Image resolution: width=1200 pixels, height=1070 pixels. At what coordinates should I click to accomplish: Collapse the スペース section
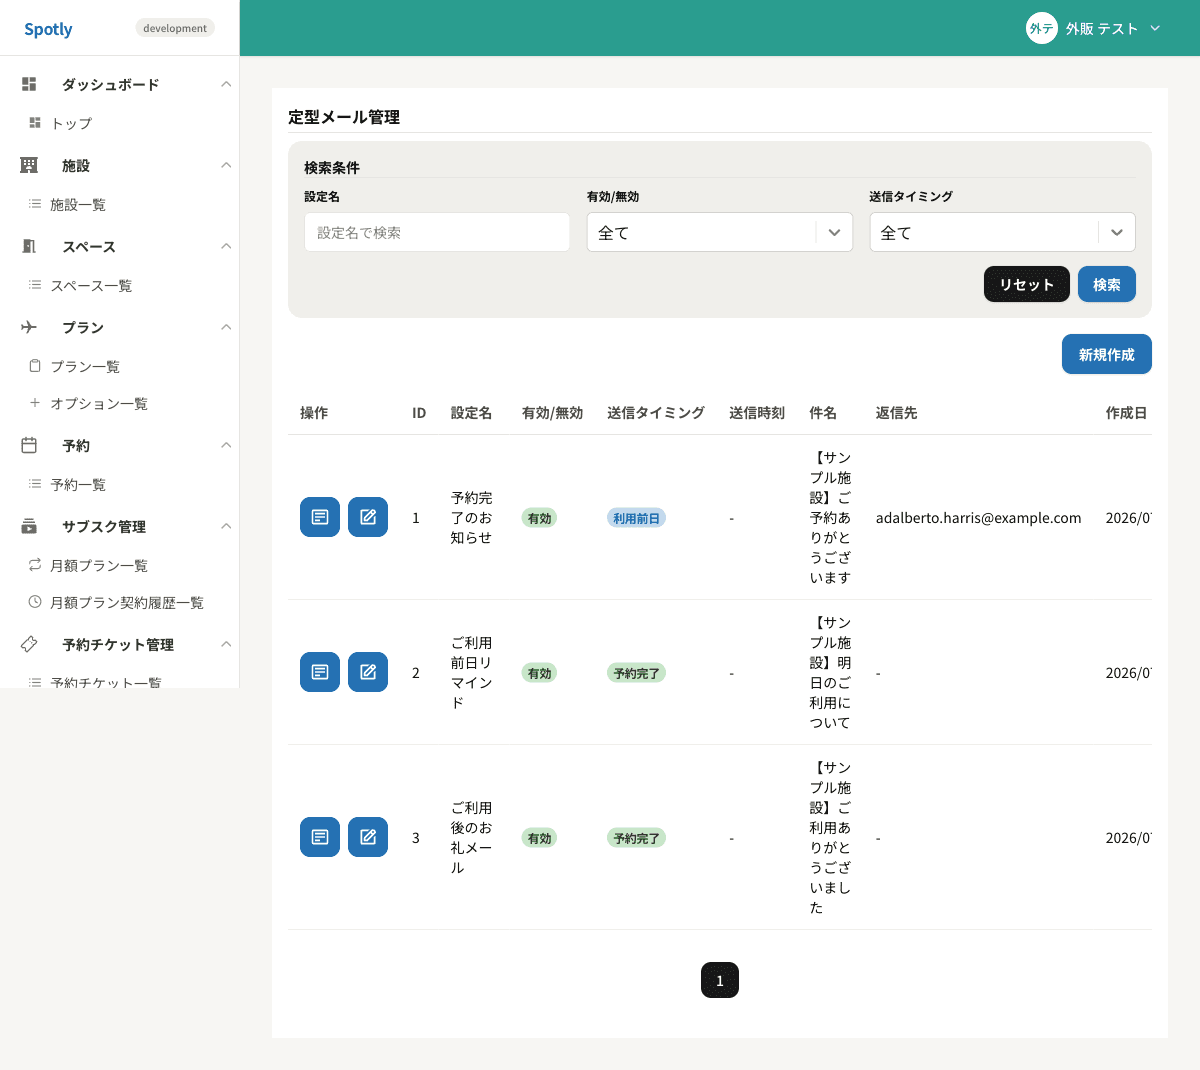pyautogui.click(x=226, y=246)
